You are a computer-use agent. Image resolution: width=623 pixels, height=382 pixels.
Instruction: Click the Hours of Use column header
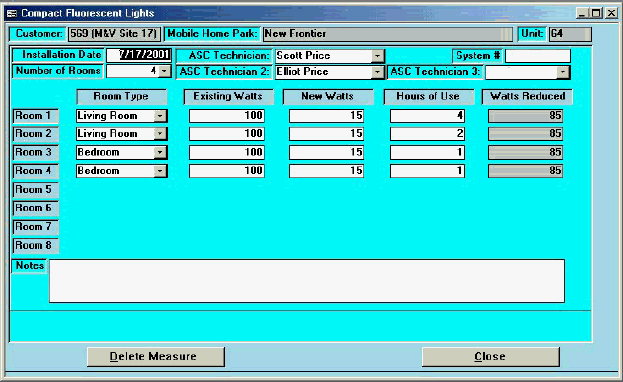pos(428,97)
